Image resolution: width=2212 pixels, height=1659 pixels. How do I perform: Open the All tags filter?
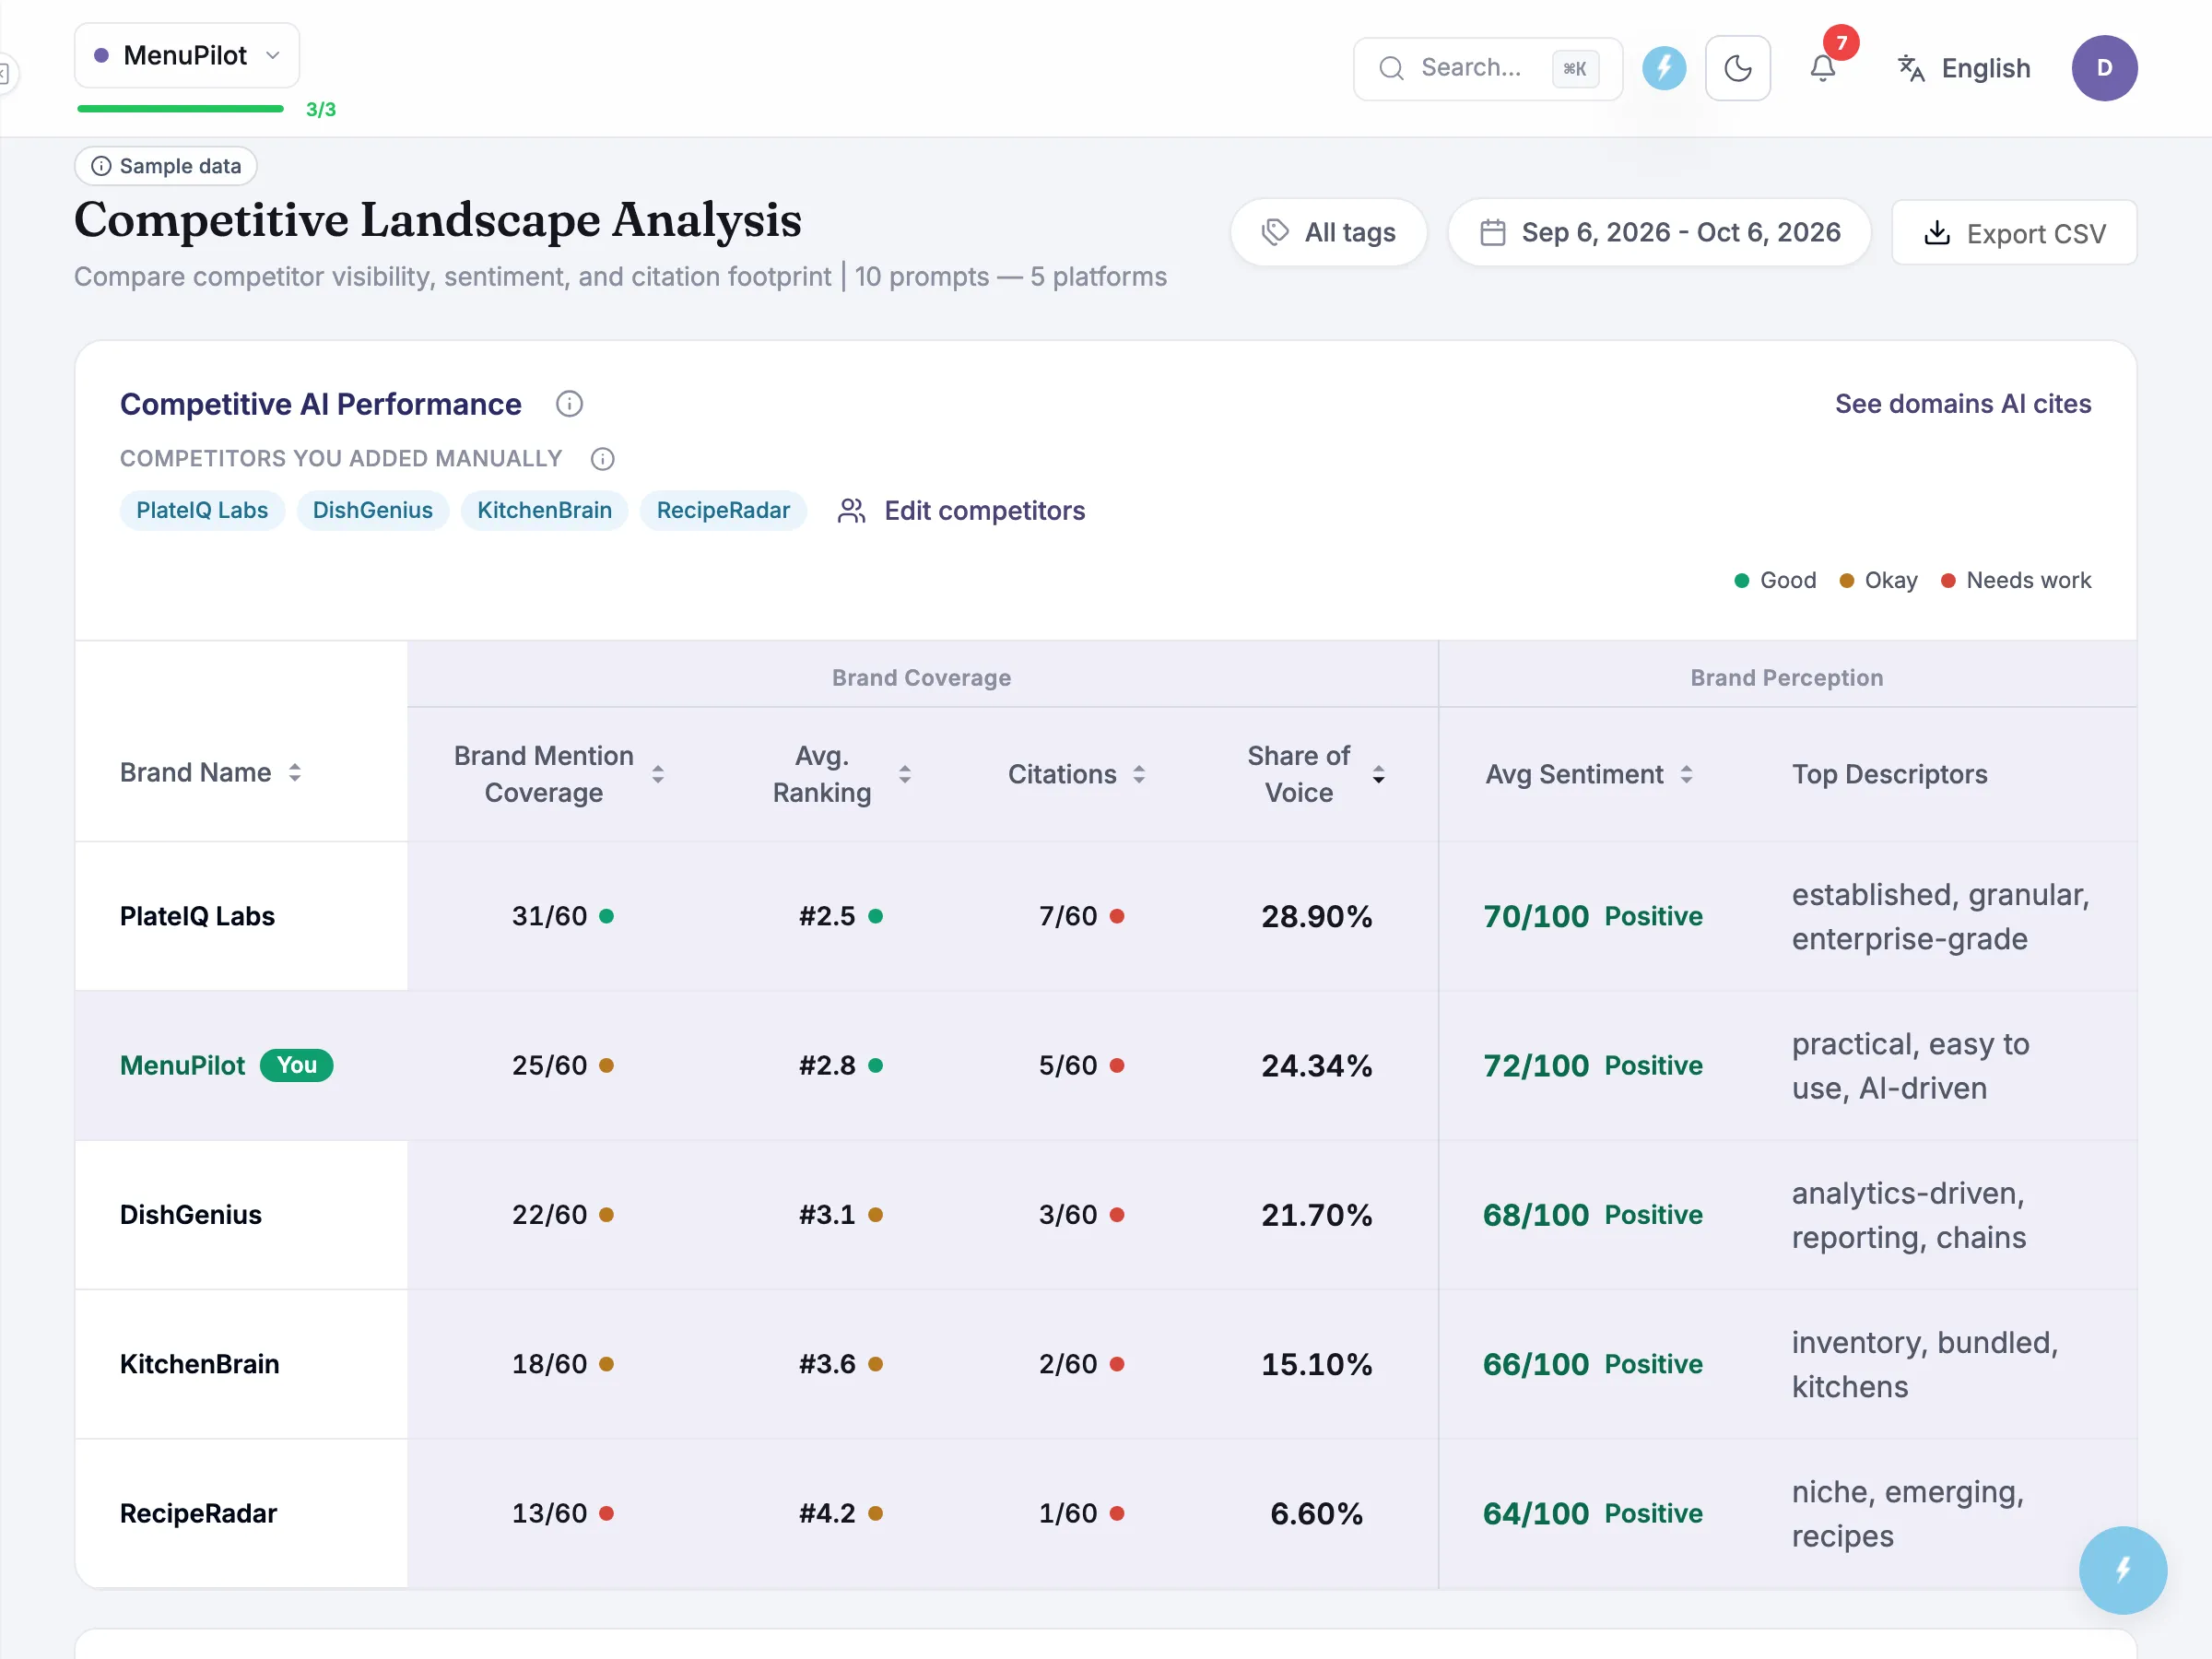[1329, 232]
